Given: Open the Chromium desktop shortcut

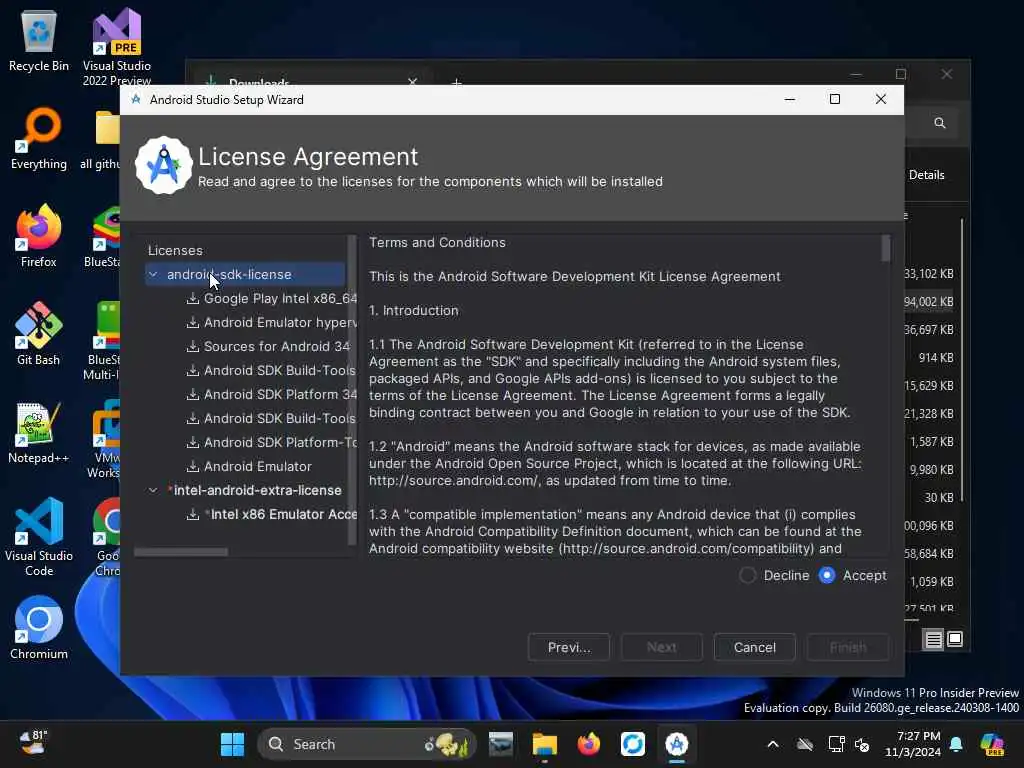Looking at the screenshot, I should click(39, 628).
